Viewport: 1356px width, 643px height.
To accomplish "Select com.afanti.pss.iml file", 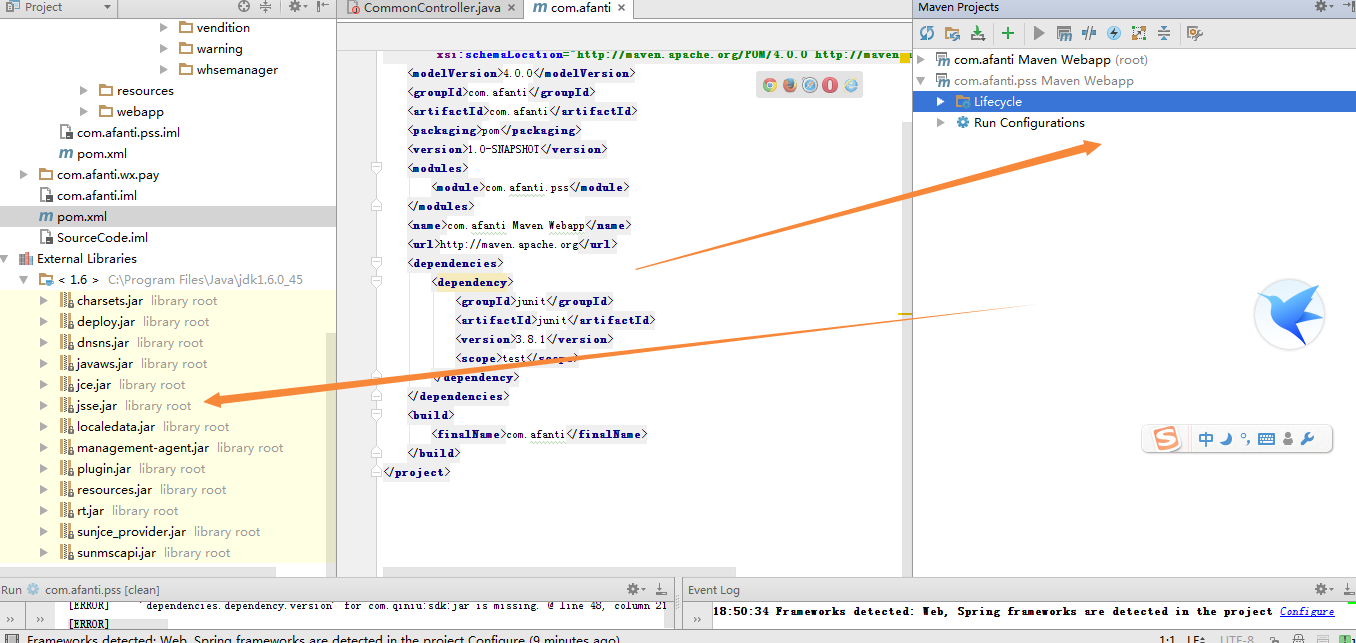I will [119, 133].
